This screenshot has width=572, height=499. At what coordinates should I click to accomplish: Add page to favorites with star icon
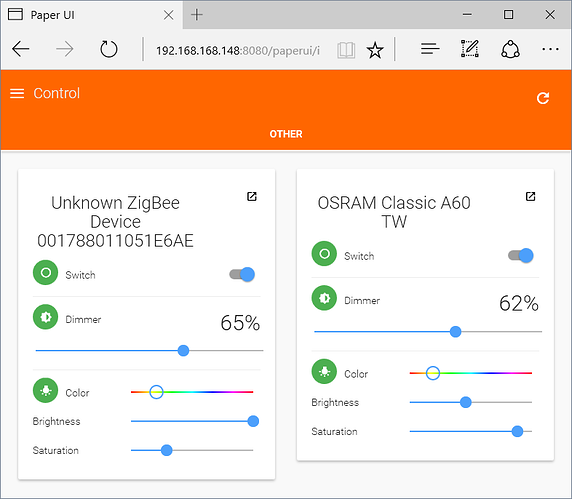375,50
